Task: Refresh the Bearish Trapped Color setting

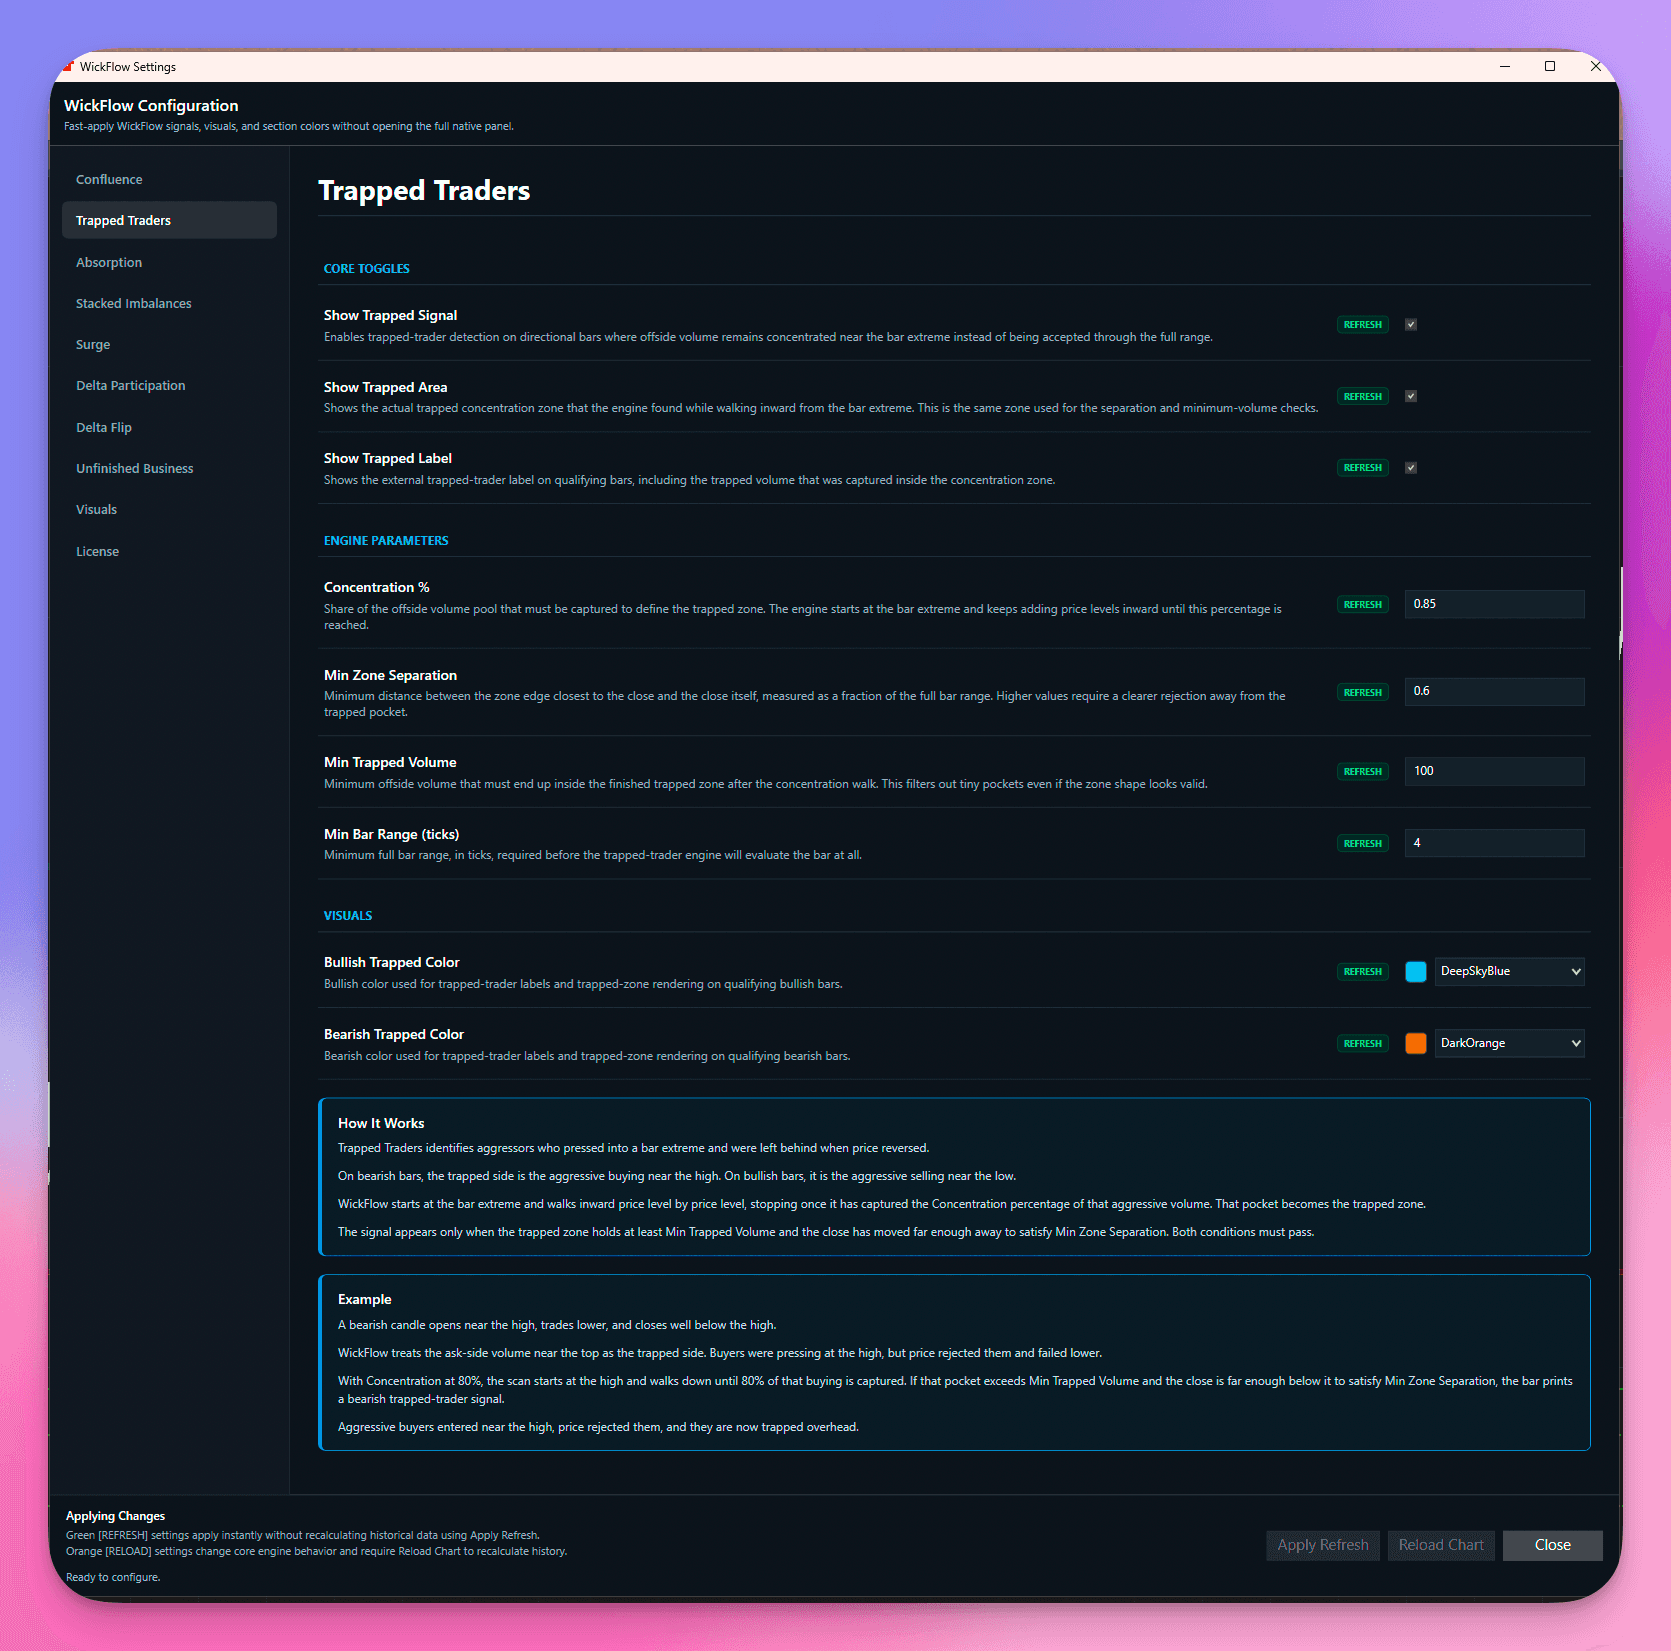Action: (x=1362, y=1043)
